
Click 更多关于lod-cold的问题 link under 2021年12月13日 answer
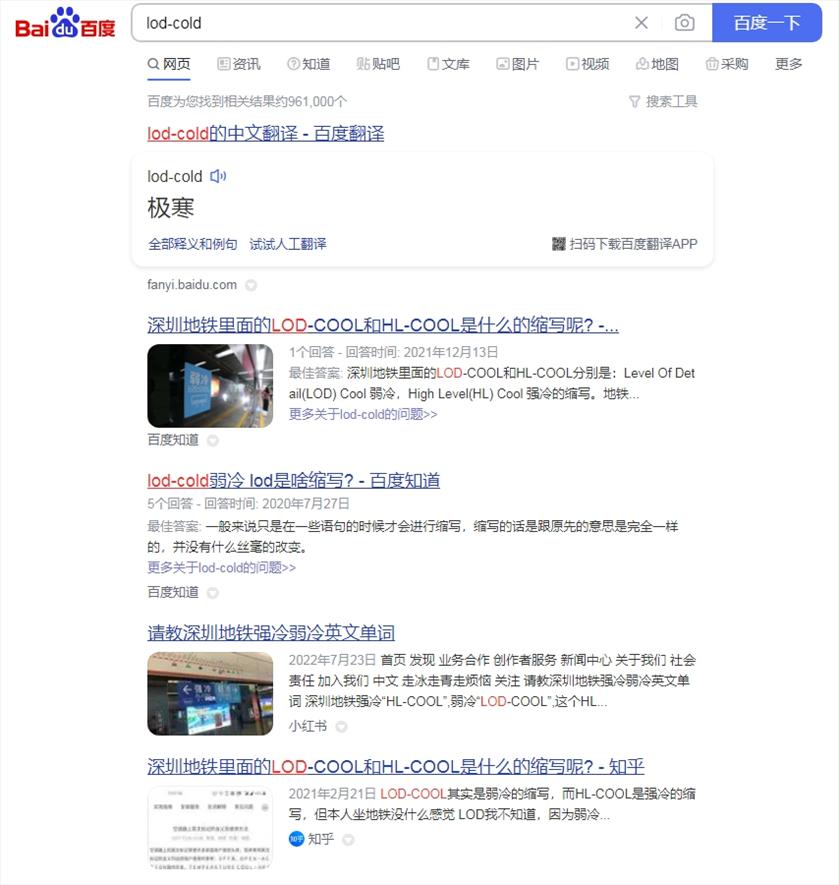363,414
